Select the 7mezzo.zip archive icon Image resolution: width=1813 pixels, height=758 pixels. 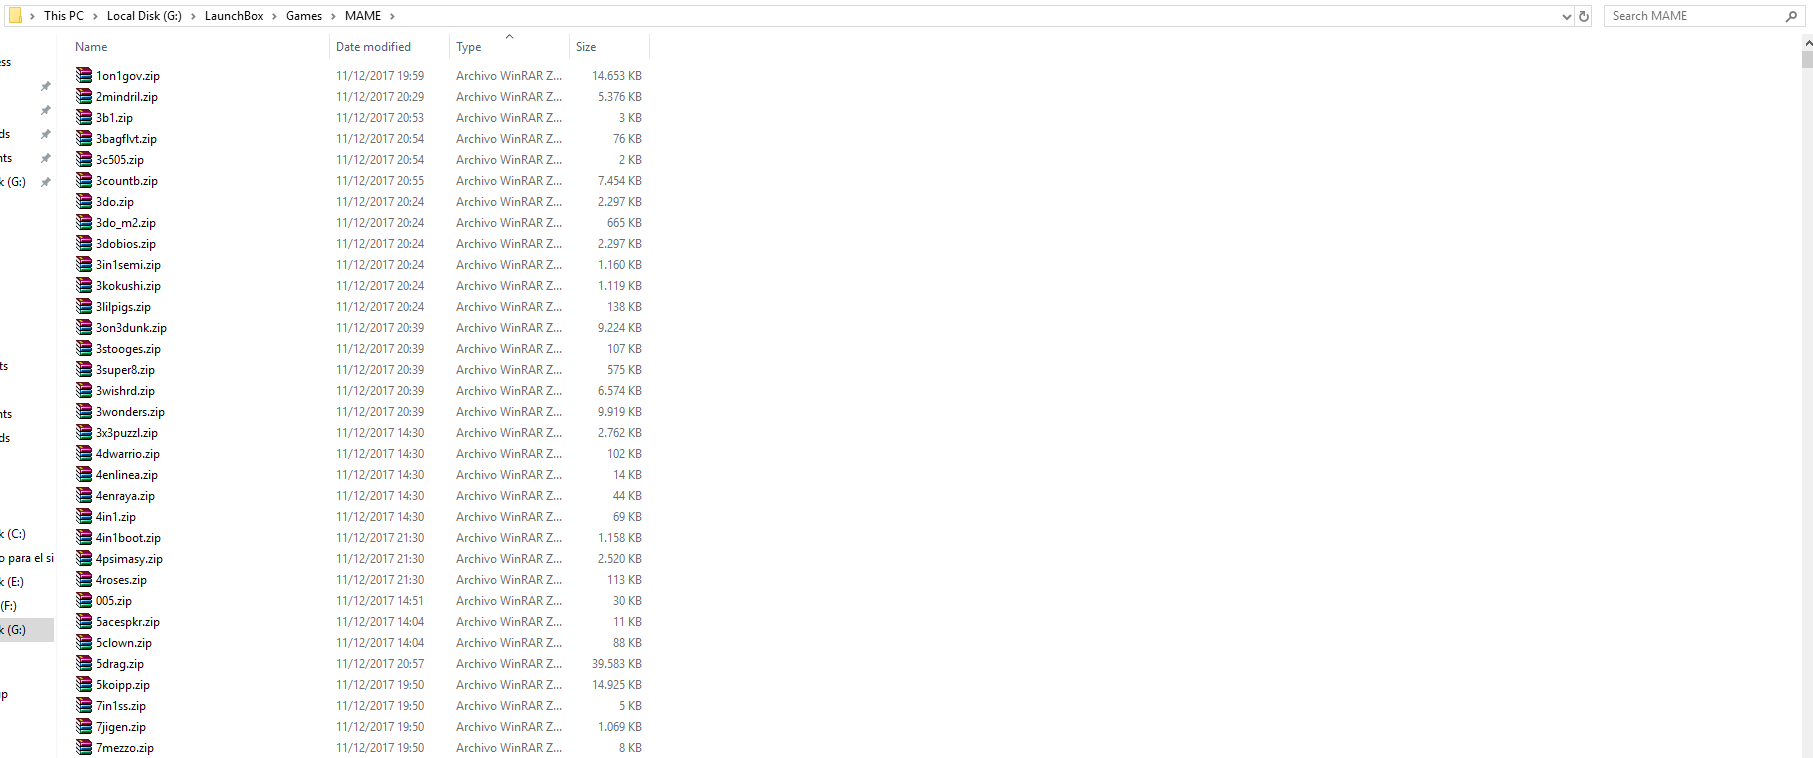84,747
